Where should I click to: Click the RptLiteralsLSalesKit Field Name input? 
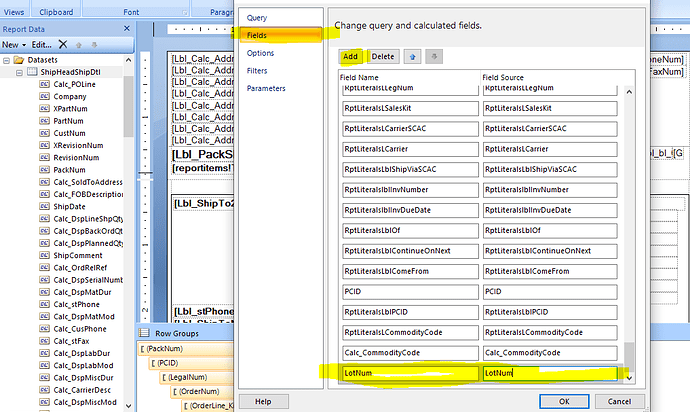pos(410,108)
